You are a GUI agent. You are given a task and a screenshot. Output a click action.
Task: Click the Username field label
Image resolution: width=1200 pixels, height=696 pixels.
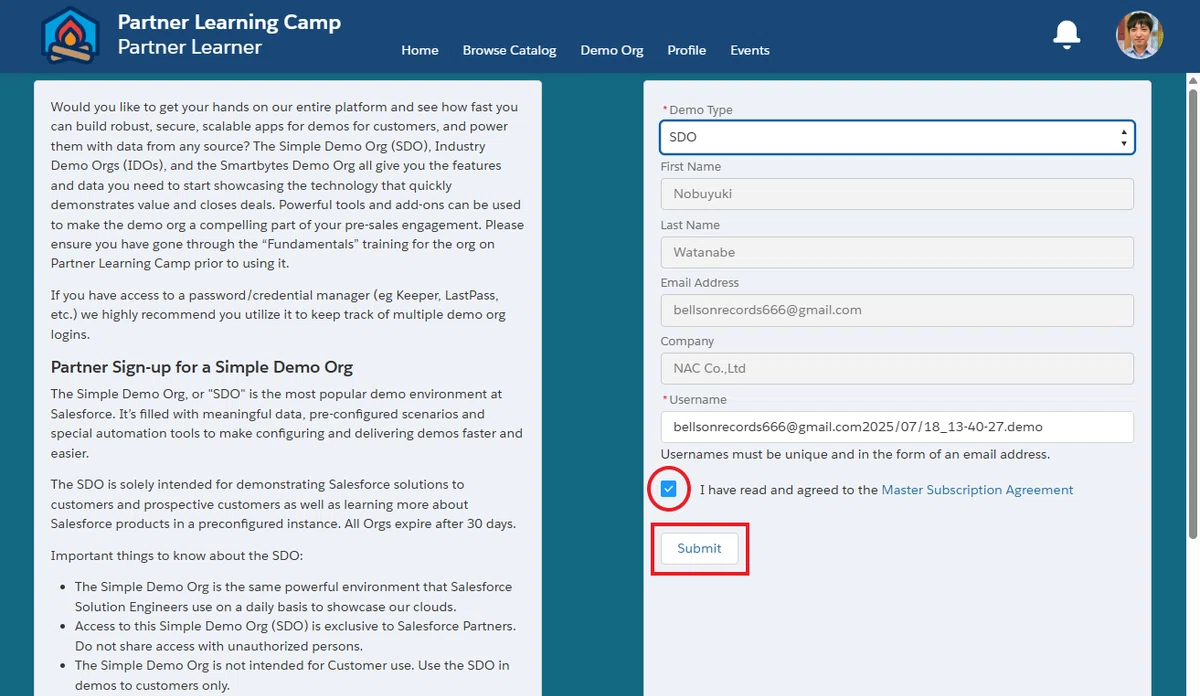point(698,399)
